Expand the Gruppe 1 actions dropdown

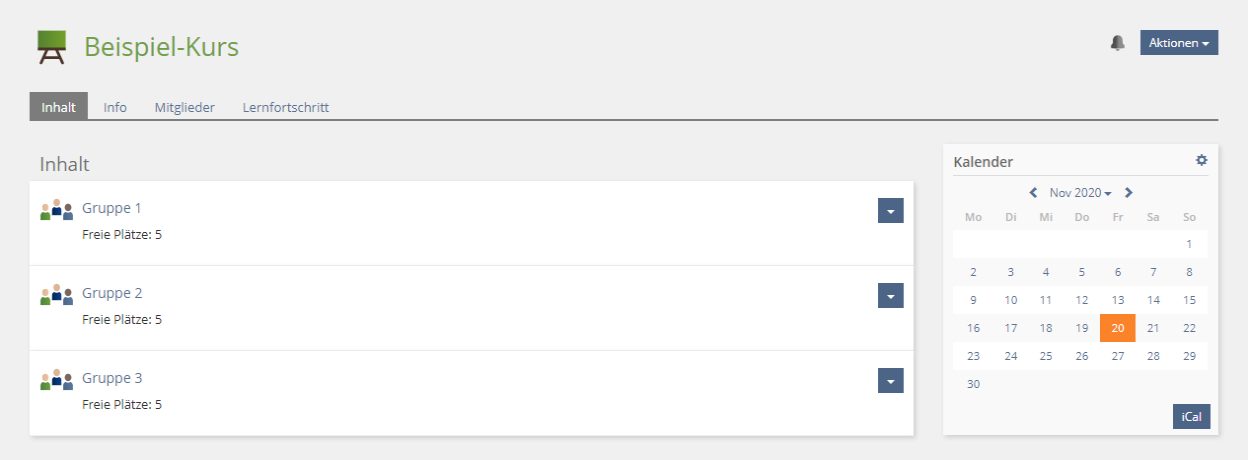tap(890, 210)
